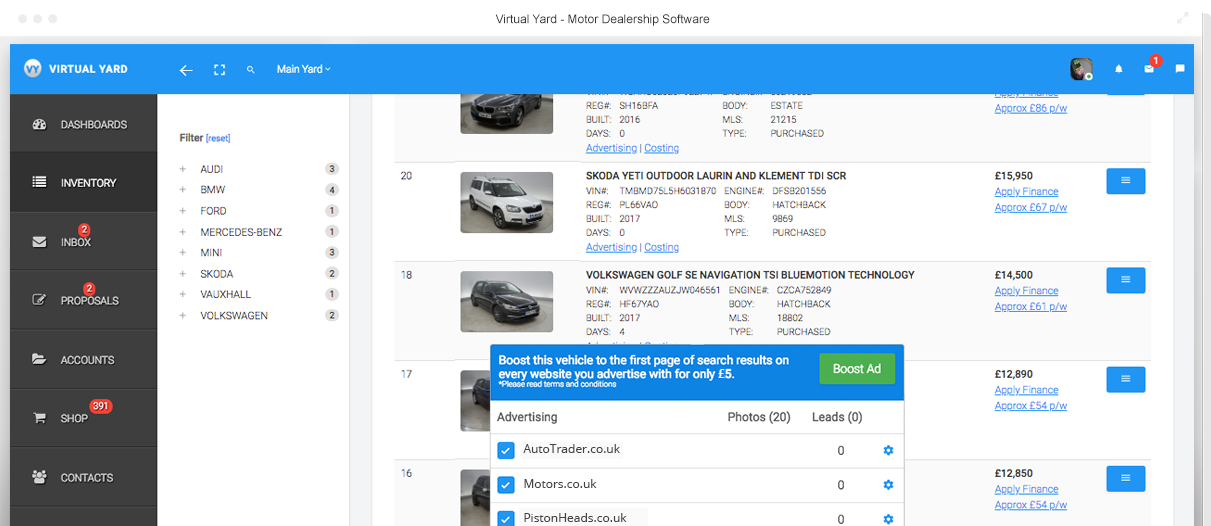Open the estate car thumbnail at top

click(506, 113)
